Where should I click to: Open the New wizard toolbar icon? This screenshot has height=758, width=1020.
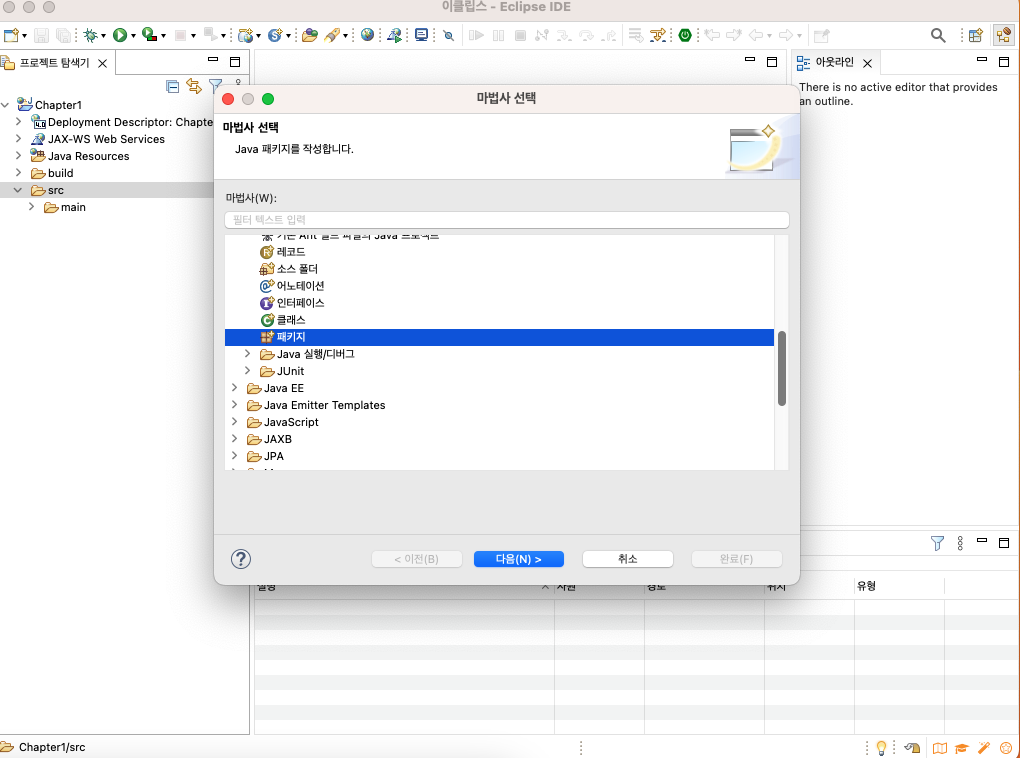pos(11,35)
